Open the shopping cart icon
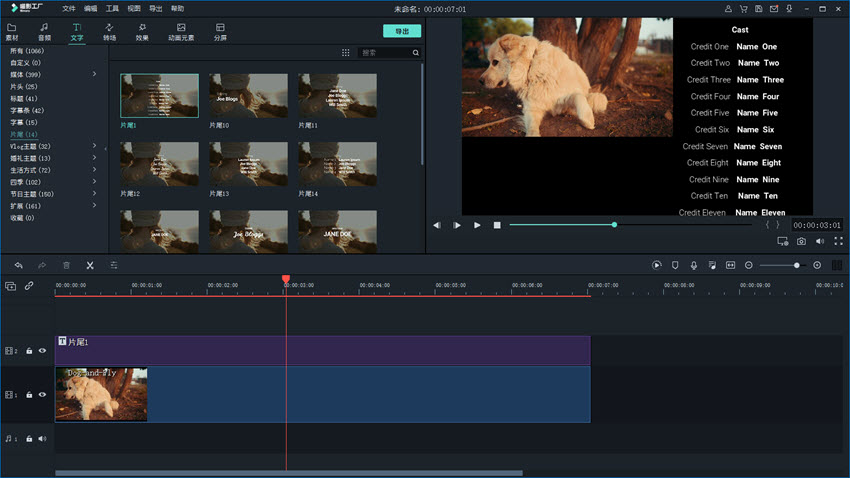 click(743, 8)
